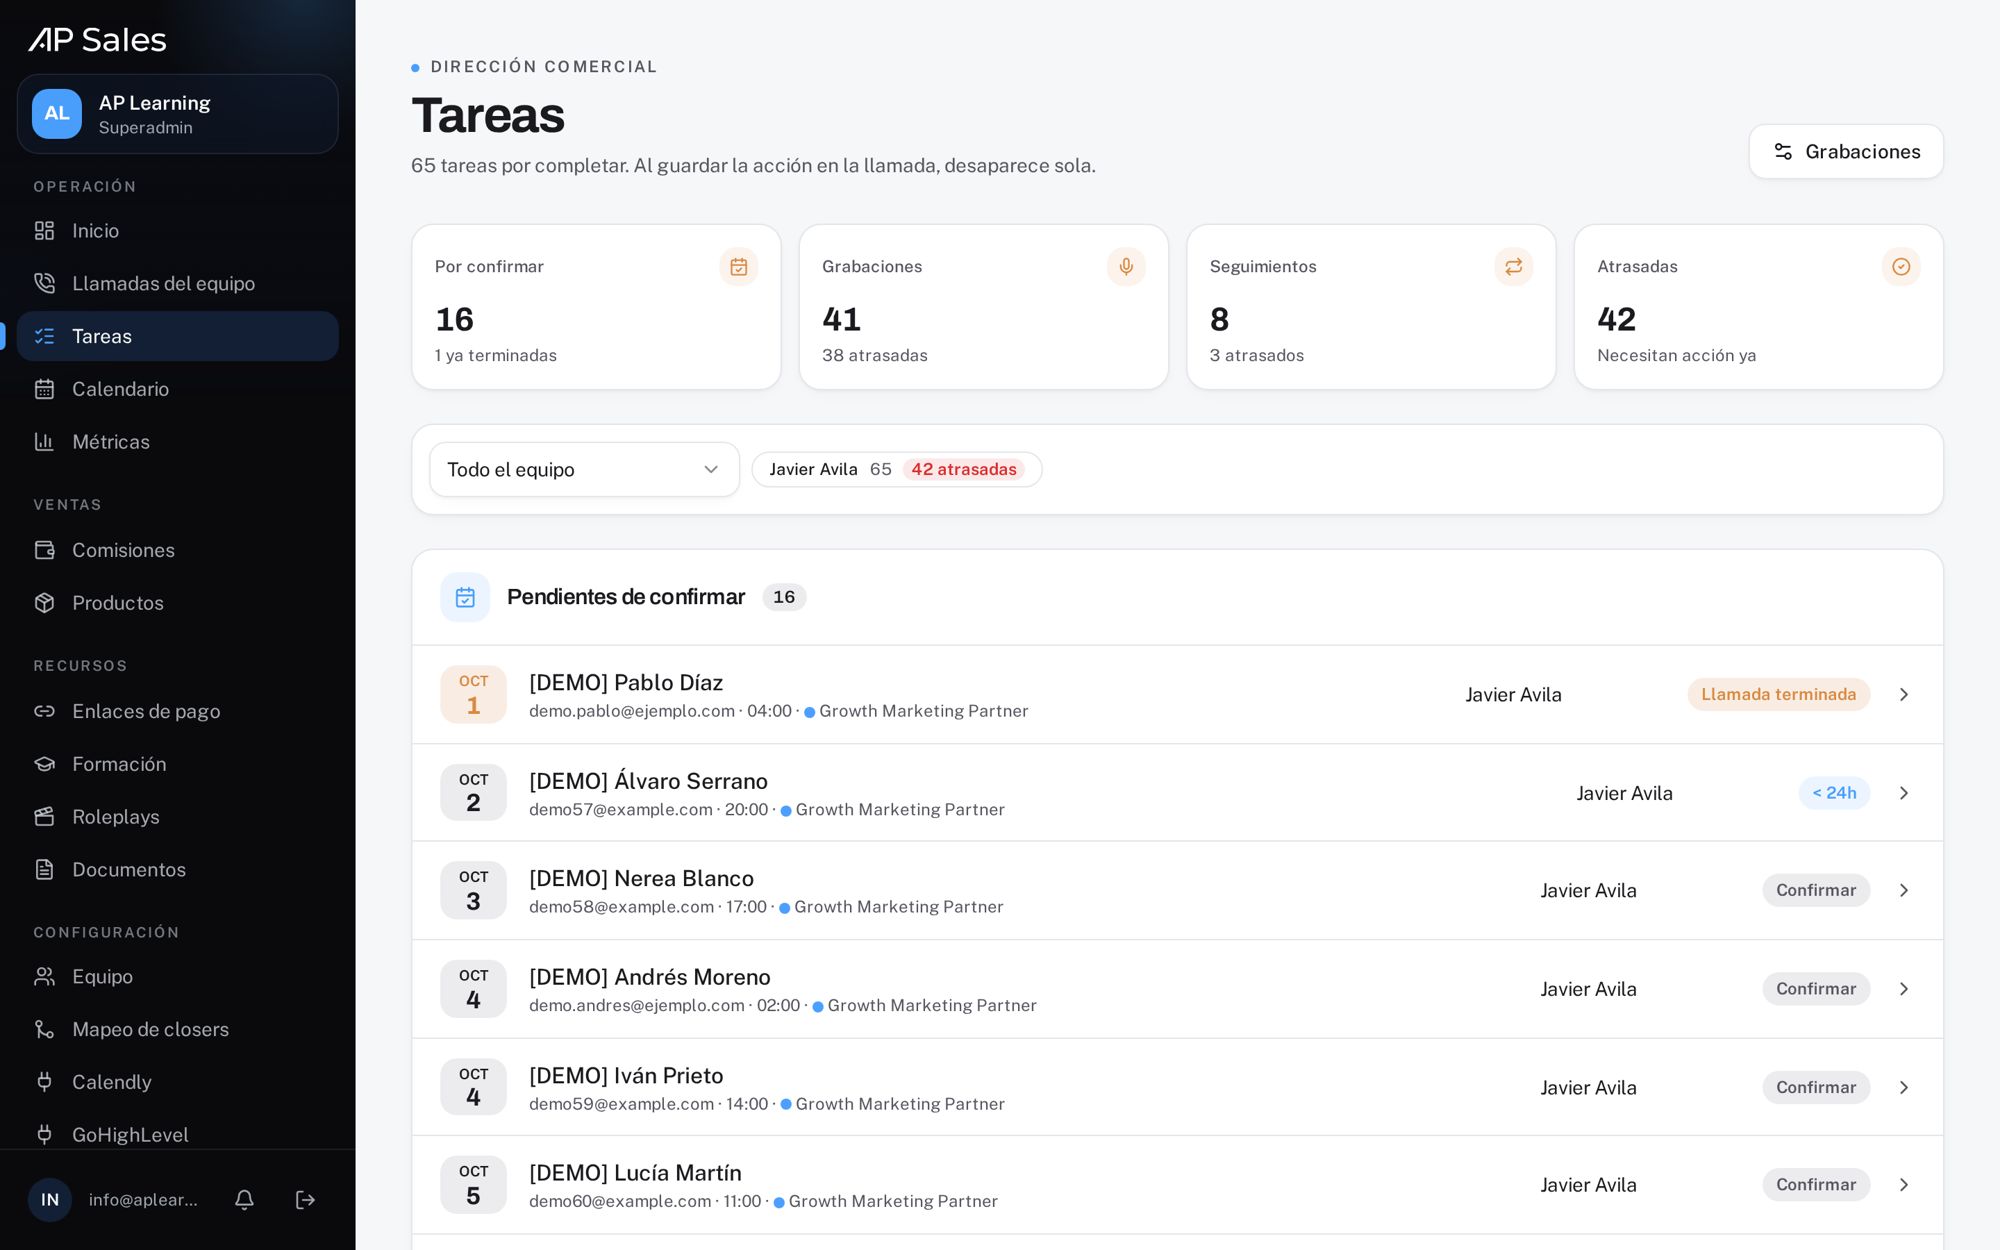Open Calendly integration settings
2000x1250 pixels.
tap(178, 1082)
